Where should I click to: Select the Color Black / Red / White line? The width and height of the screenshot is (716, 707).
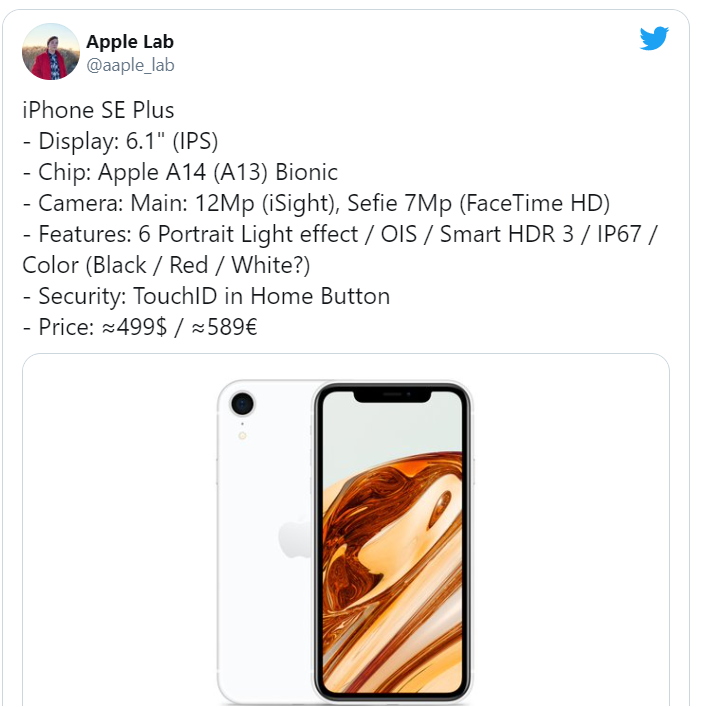pos(166,265)
